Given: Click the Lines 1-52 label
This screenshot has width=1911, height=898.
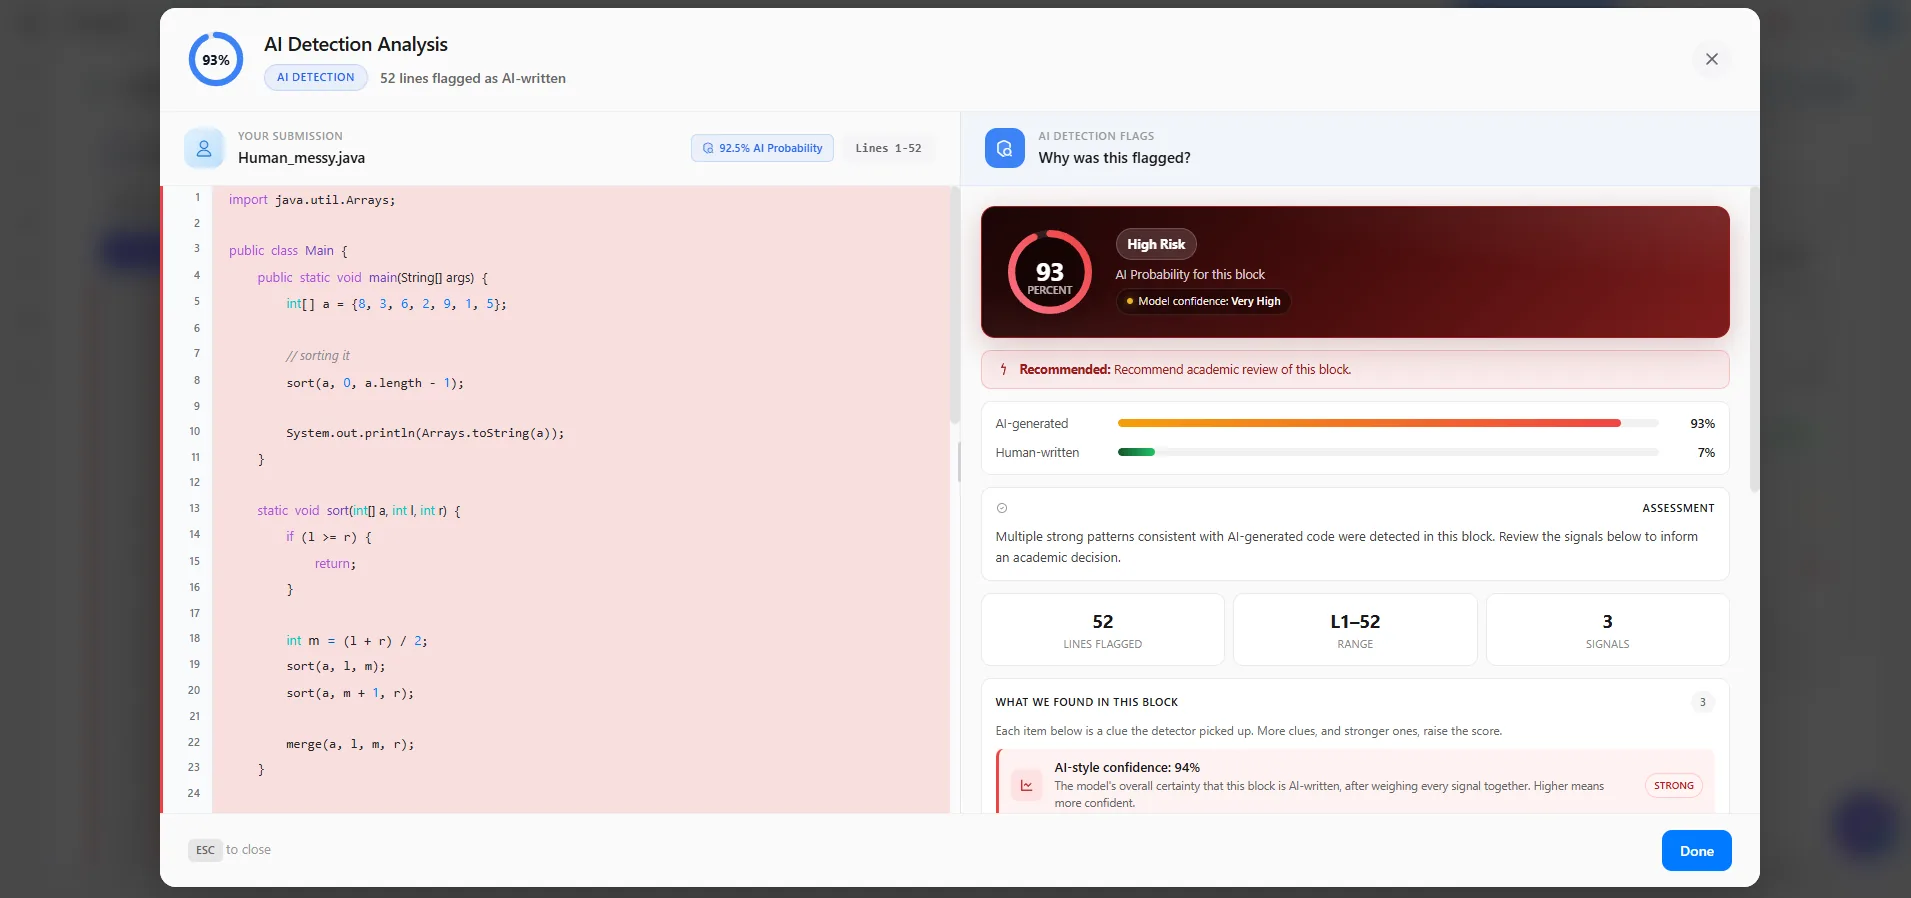Looking at the screenshot, I should click(888, 148).
